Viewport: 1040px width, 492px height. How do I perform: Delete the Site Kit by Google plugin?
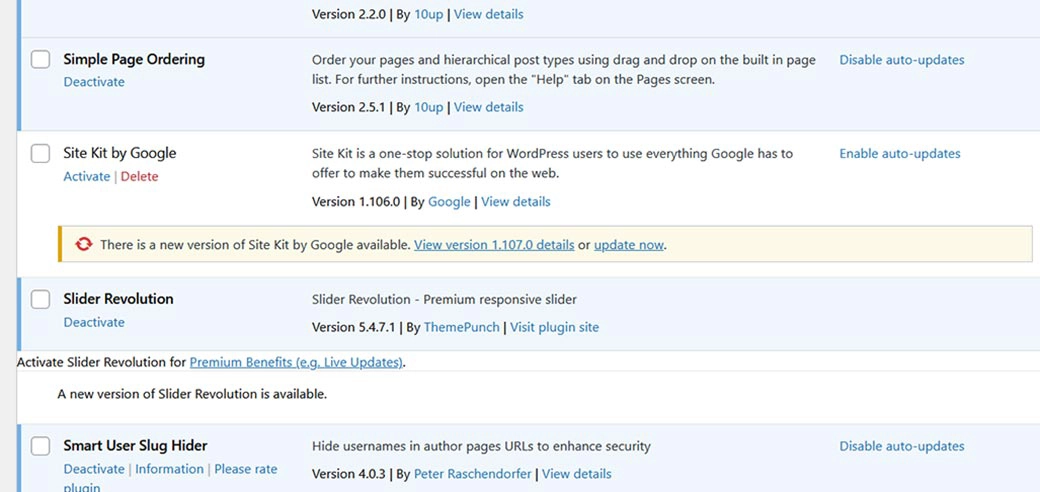[x=139, y=176]
